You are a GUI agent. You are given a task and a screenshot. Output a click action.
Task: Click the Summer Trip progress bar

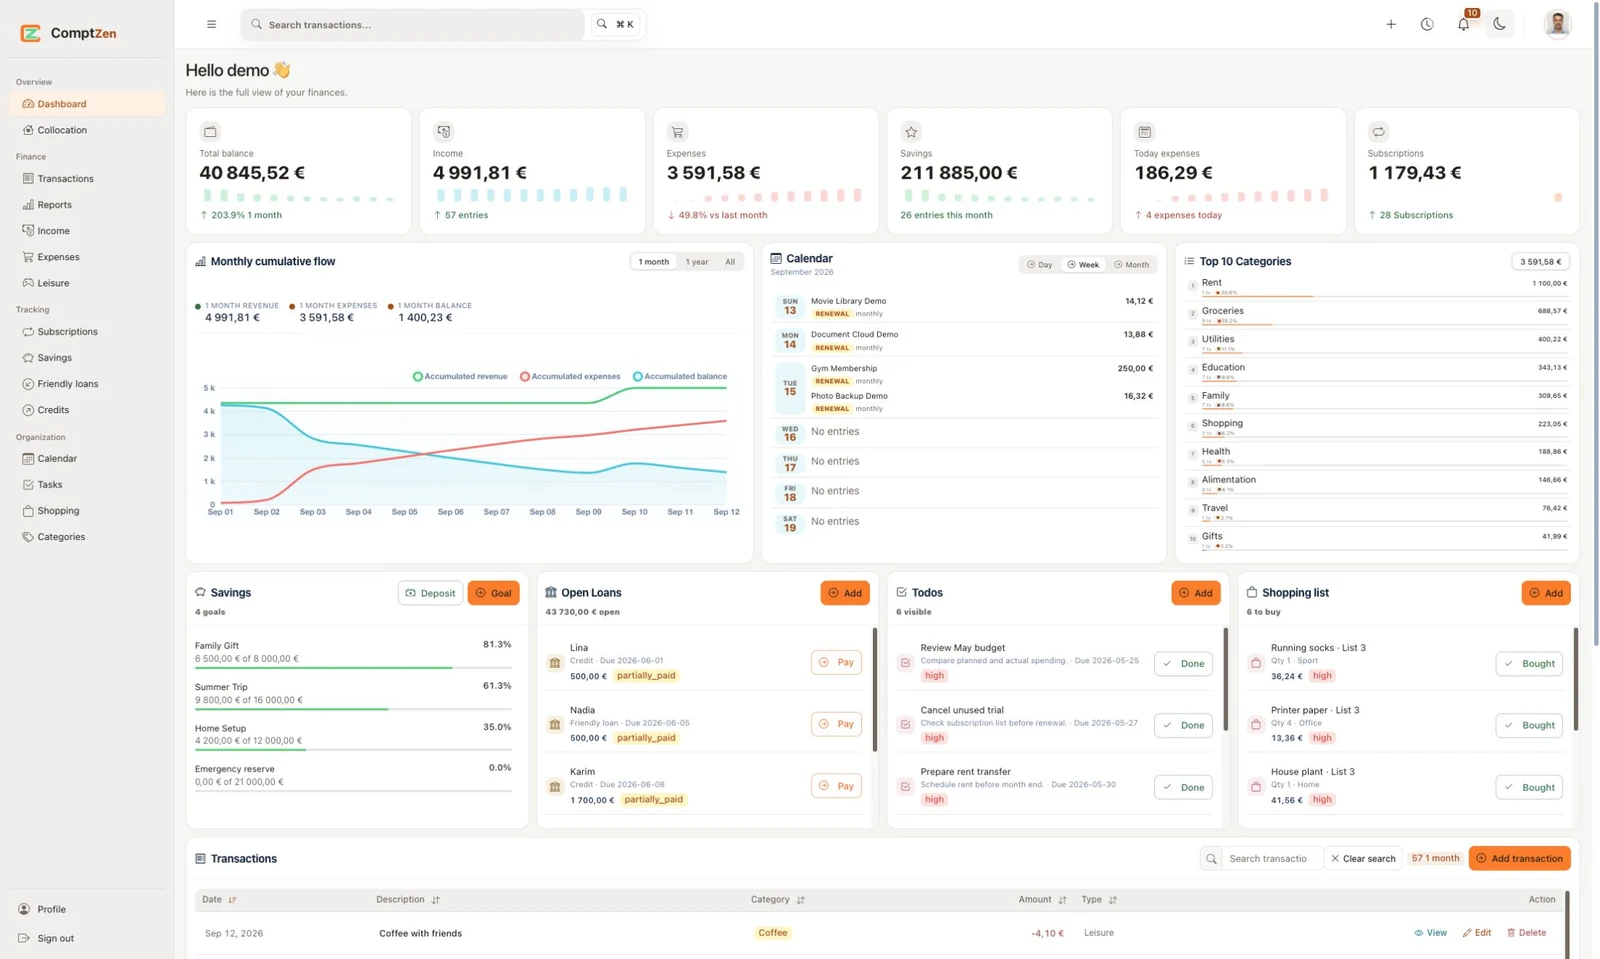(353, 709)
